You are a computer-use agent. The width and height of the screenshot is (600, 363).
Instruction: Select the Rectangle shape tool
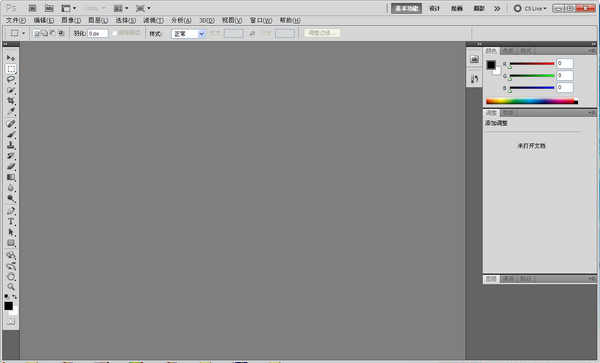(x=11, y=243)
